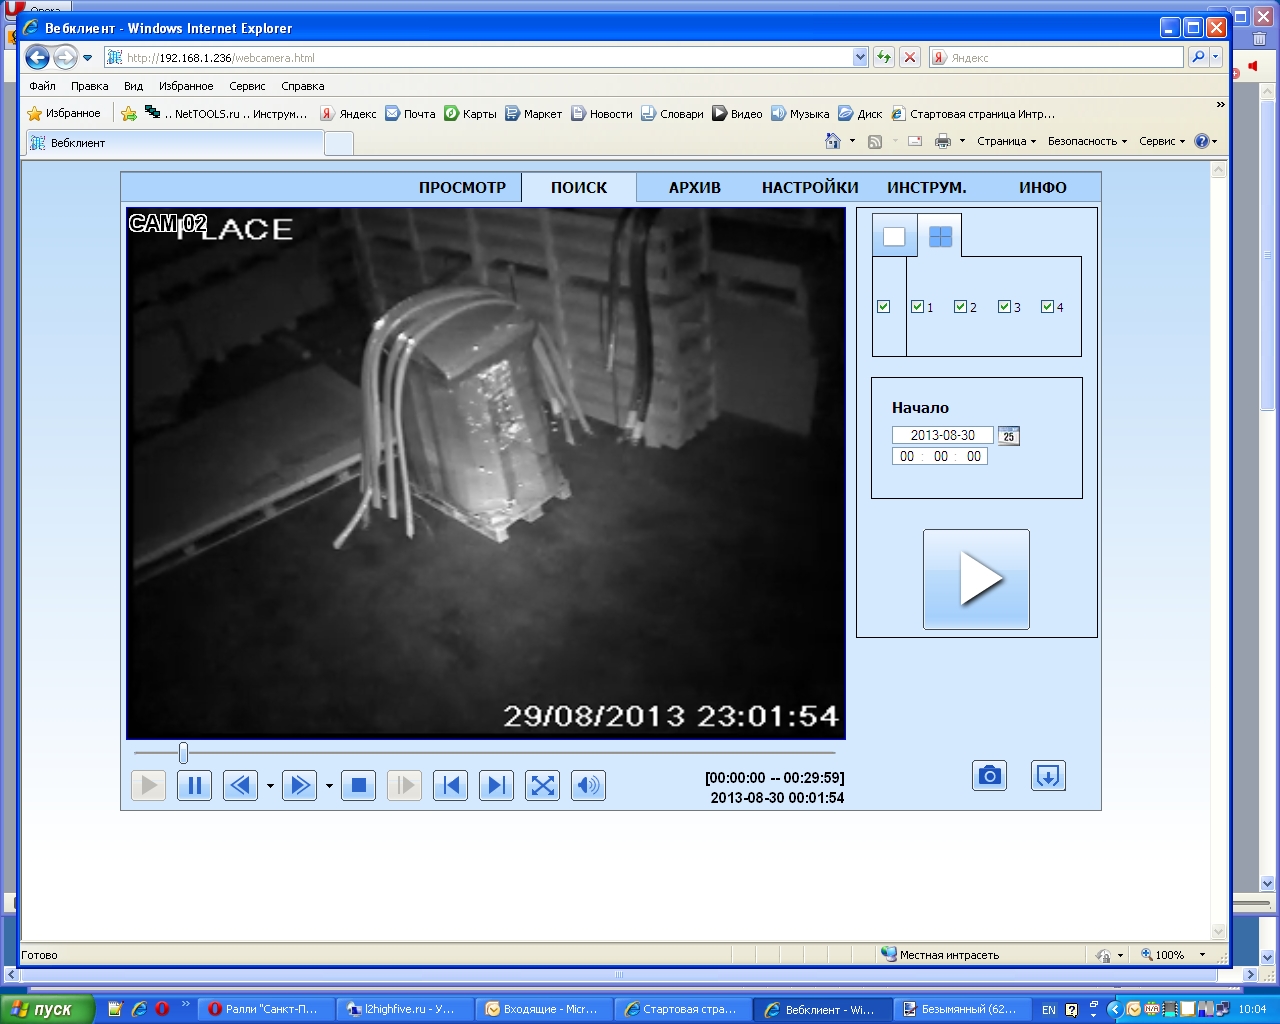Toggle fullscreen video view
This screenshot has width=1280, height=1024.
[x=542, y=786]
